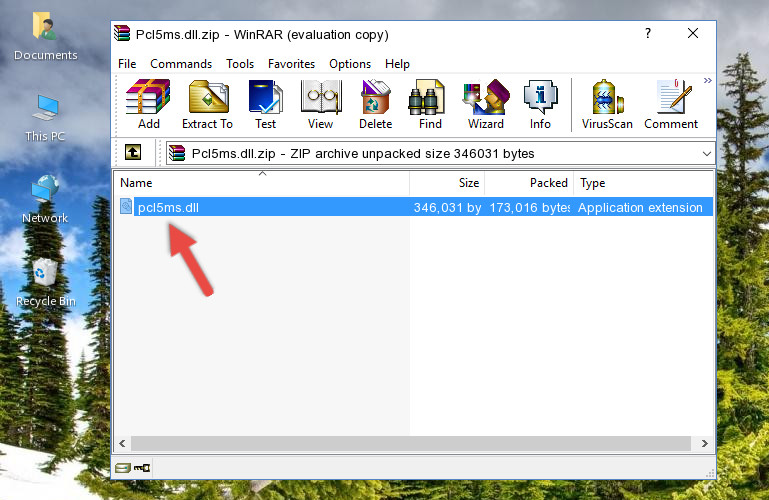Viewport: 769px width, 500px height.
Task: Open the Commands menu
Action: coord(181,64)
